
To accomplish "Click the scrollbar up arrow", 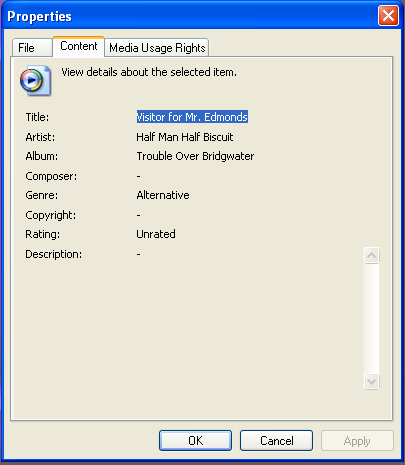I will pyautogui.click(x=371, y=256).
